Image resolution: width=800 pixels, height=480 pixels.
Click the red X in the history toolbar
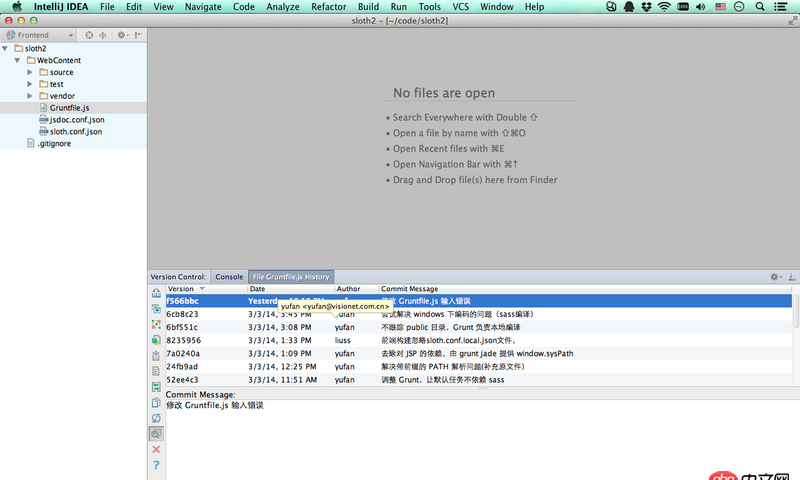coord(156,449)
